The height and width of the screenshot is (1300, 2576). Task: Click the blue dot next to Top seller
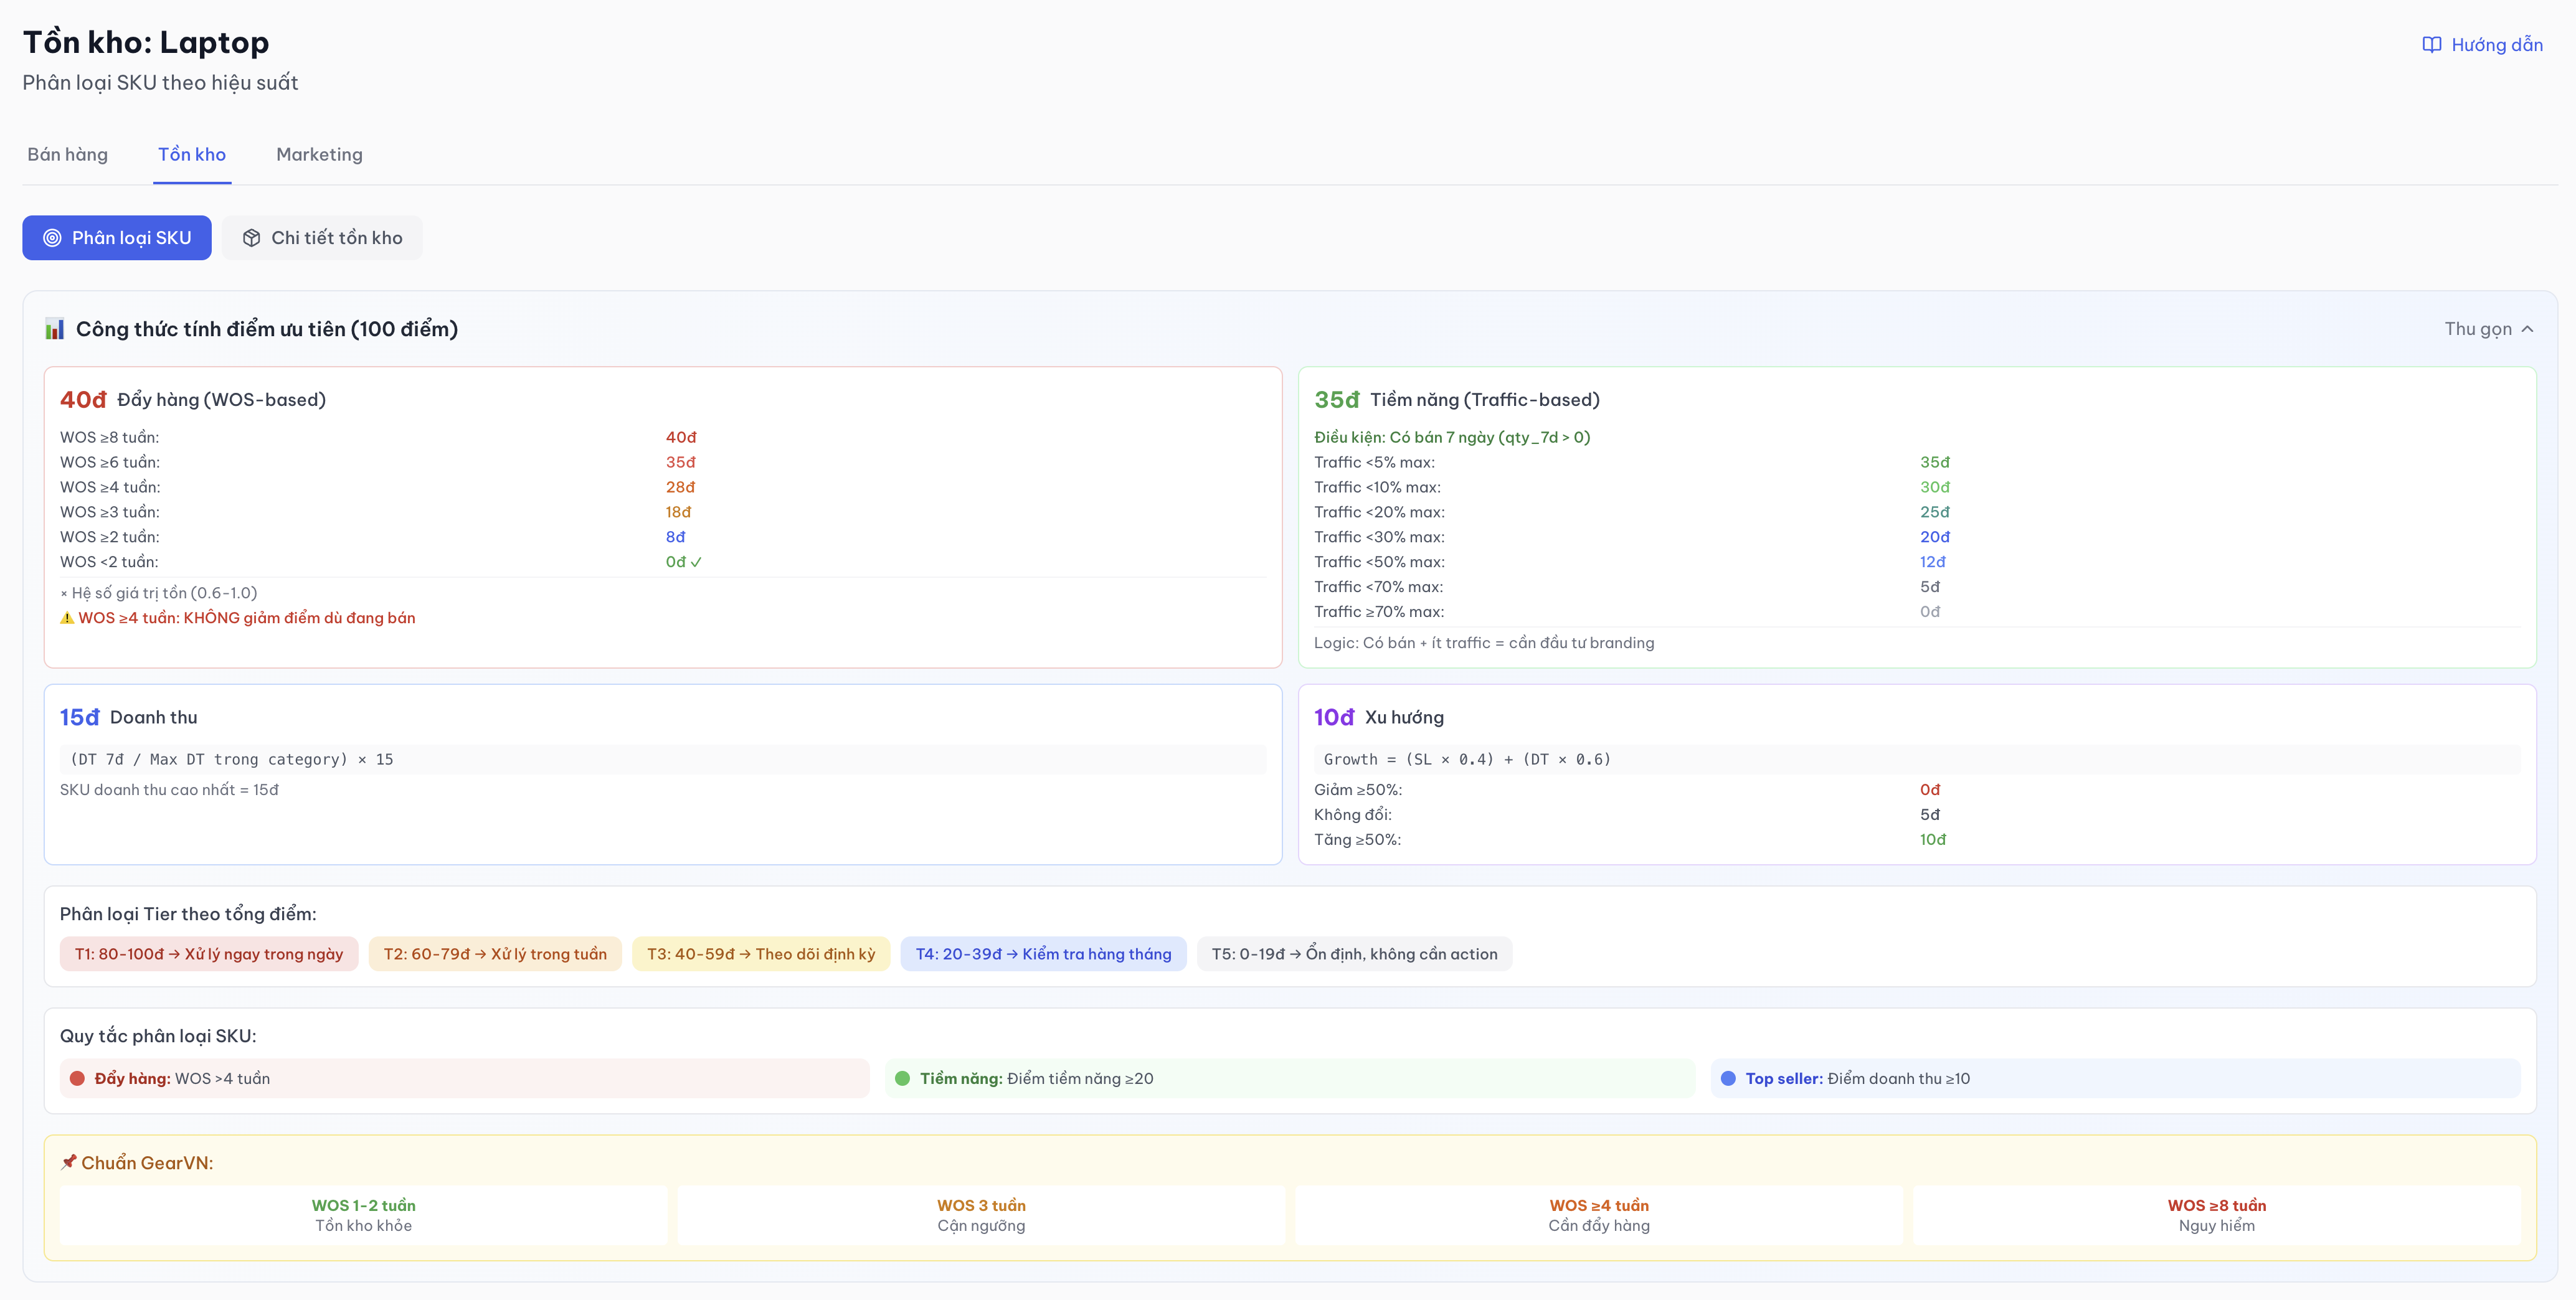coord(1728,1078)
